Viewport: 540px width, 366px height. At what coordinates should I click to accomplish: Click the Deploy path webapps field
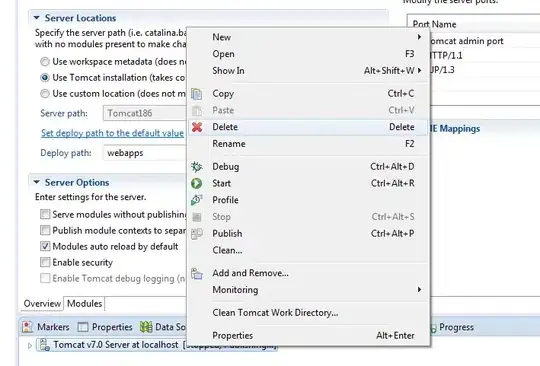tap(145, 153)
